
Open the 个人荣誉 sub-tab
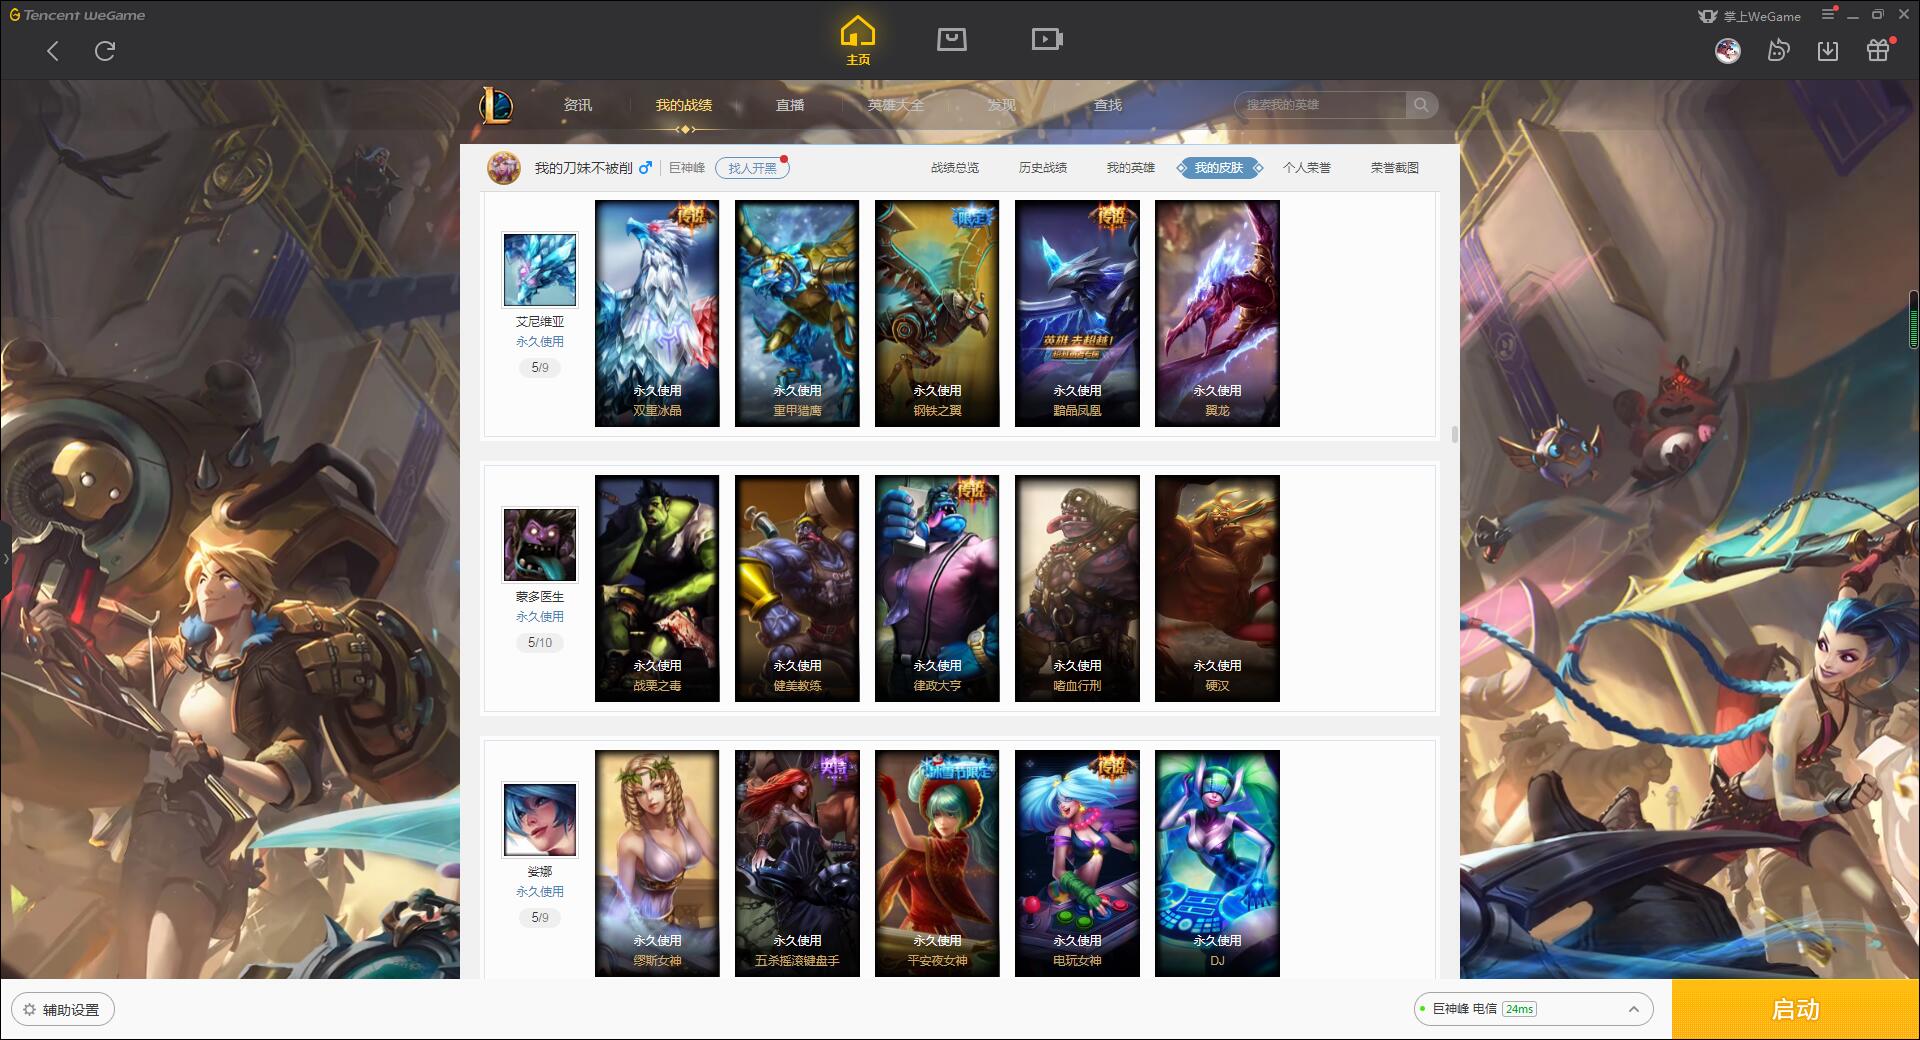pyautogui.click(x=1307, y=168)
